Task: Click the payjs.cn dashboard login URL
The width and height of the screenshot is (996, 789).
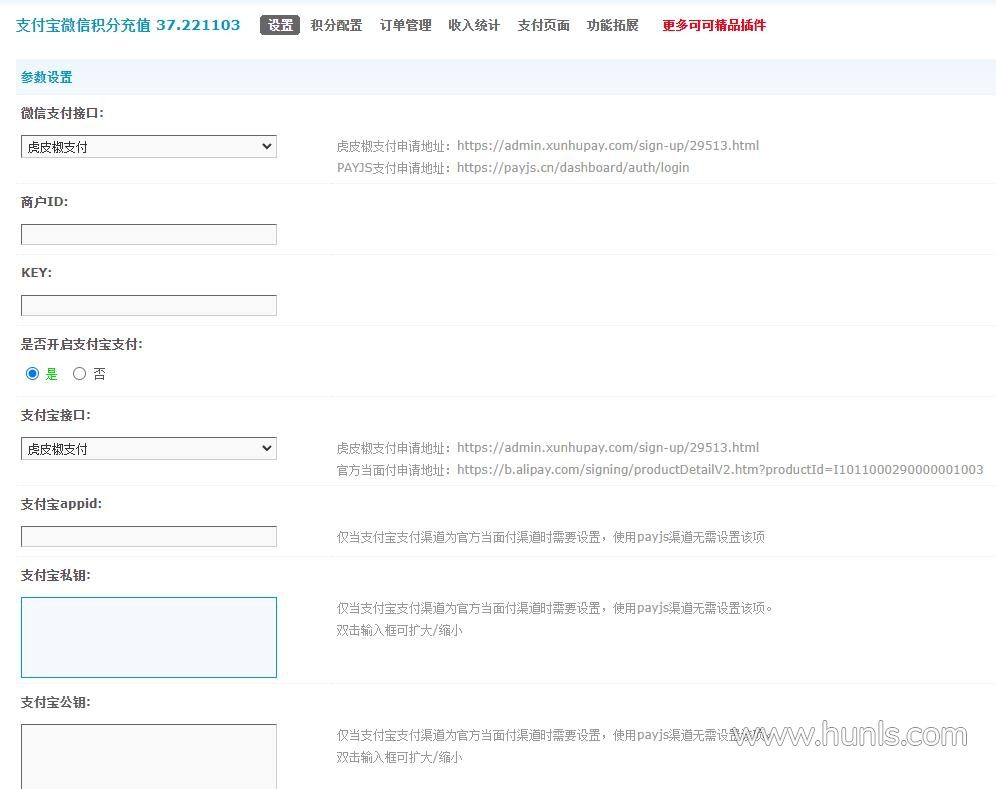Action: (573, 168)
